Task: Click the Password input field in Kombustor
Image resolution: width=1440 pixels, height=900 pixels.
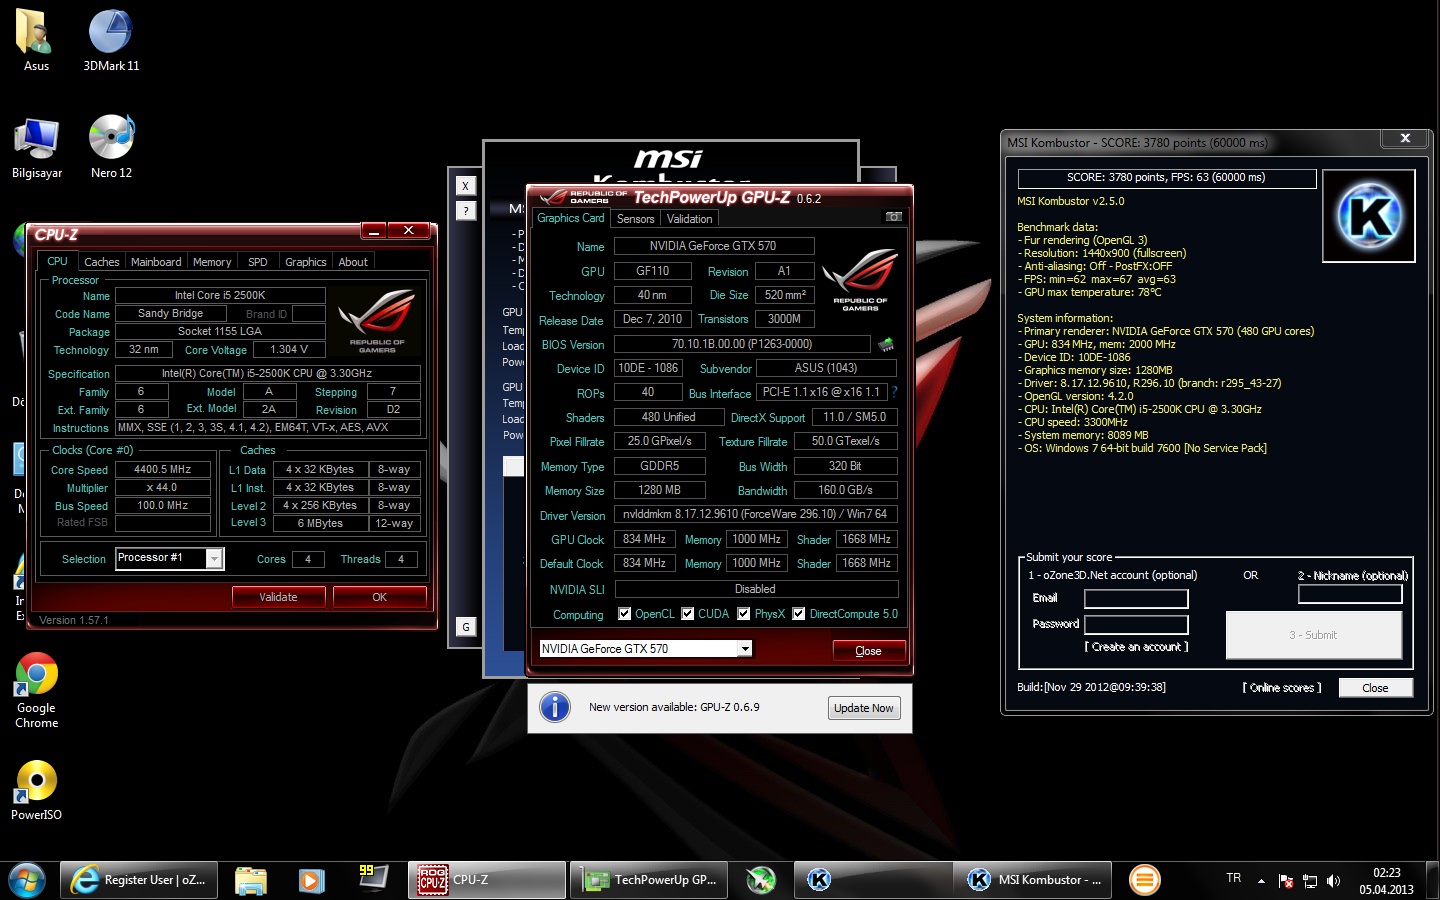Action: [1136, 625]
